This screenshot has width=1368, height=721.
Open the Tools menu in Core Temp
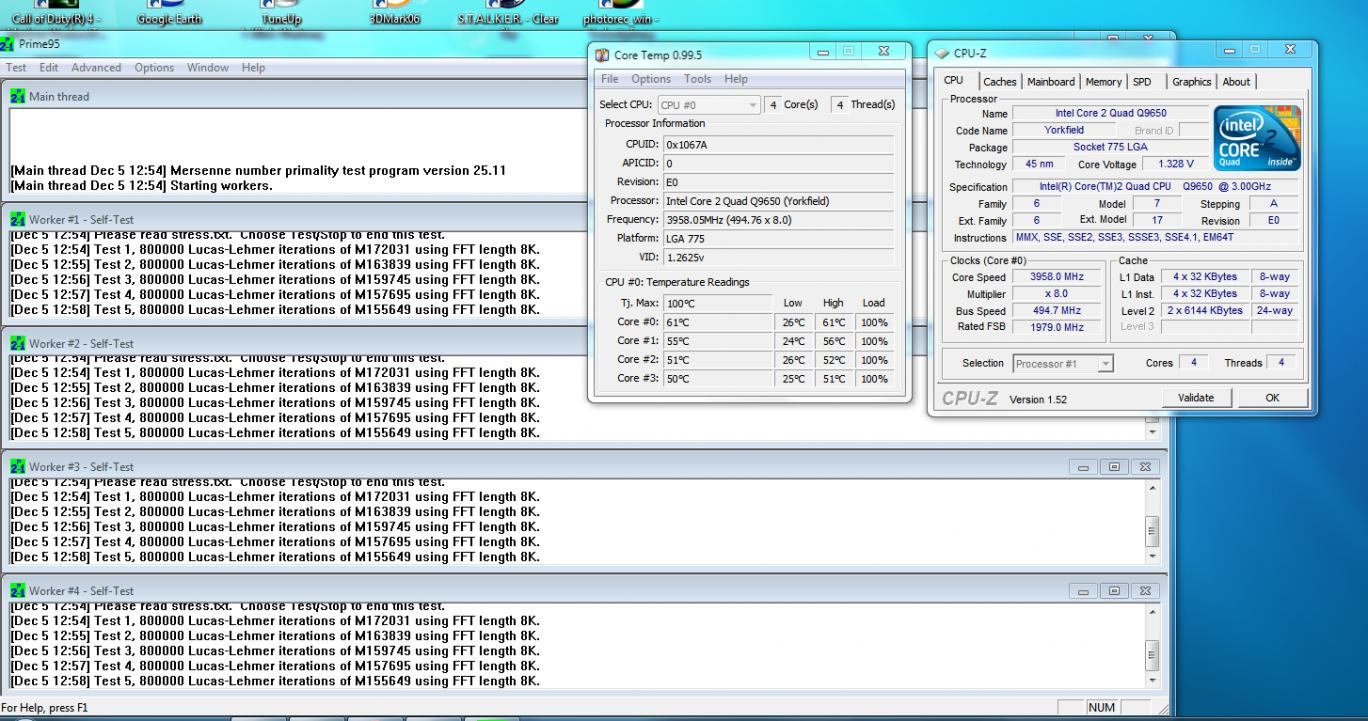coord(698,79)
